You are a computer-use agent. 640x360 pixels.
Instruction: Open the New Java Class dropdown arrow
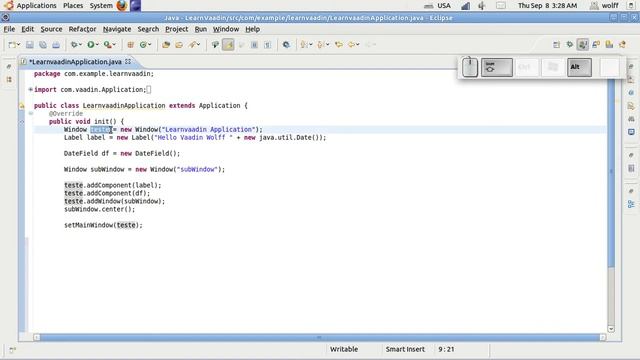click(150, 45)
